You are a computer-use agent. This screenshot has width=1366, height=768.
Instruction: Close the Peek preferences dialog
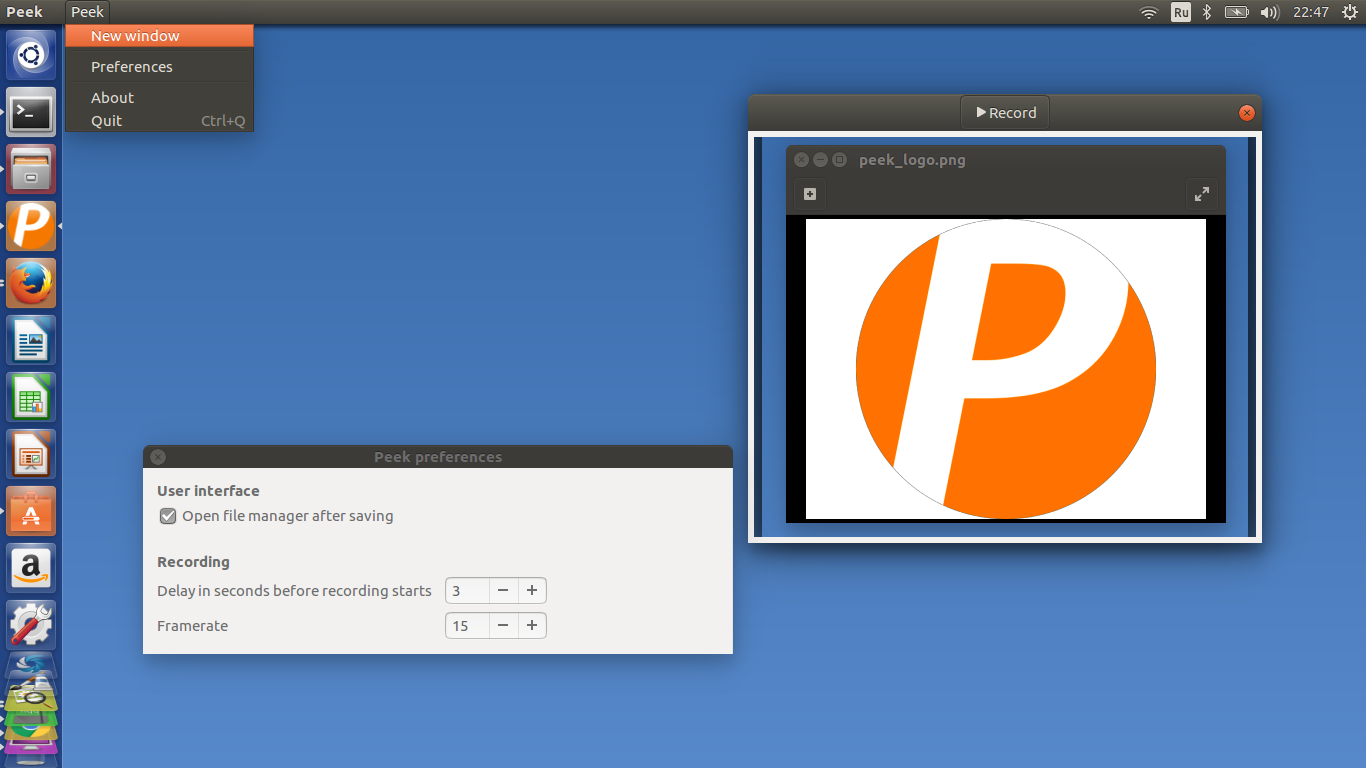(158, 457)
